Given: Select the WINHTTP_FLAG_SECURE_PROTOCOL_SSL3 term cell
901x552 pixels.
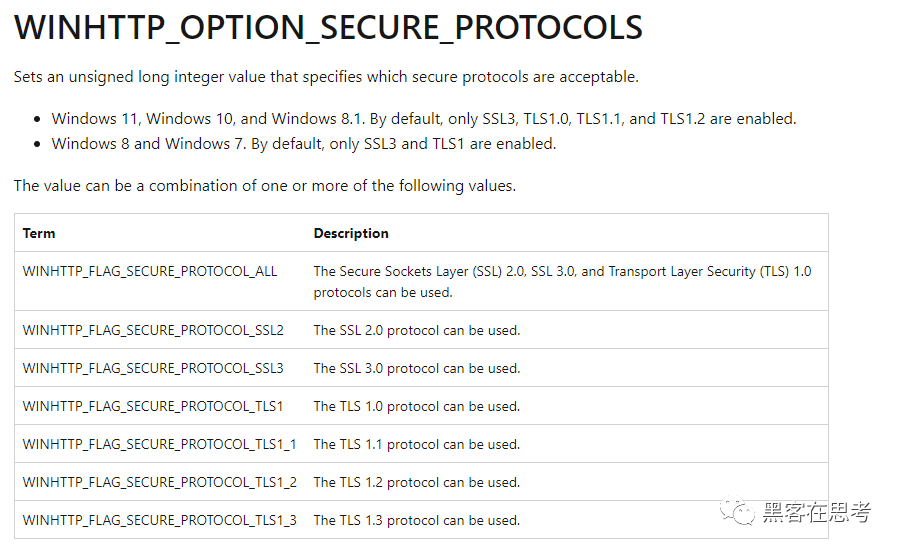Looking at the screenshot, I should [x=153, y=368].
